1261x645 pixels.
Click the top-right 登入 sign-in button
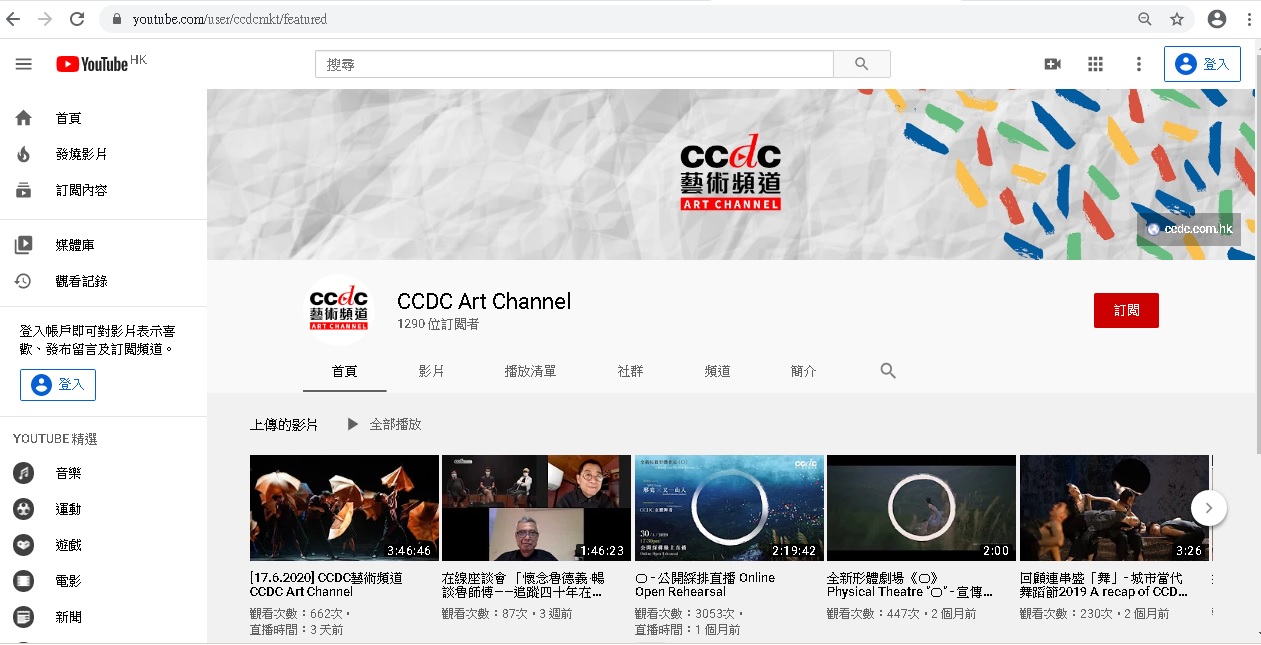(1202, 64)
